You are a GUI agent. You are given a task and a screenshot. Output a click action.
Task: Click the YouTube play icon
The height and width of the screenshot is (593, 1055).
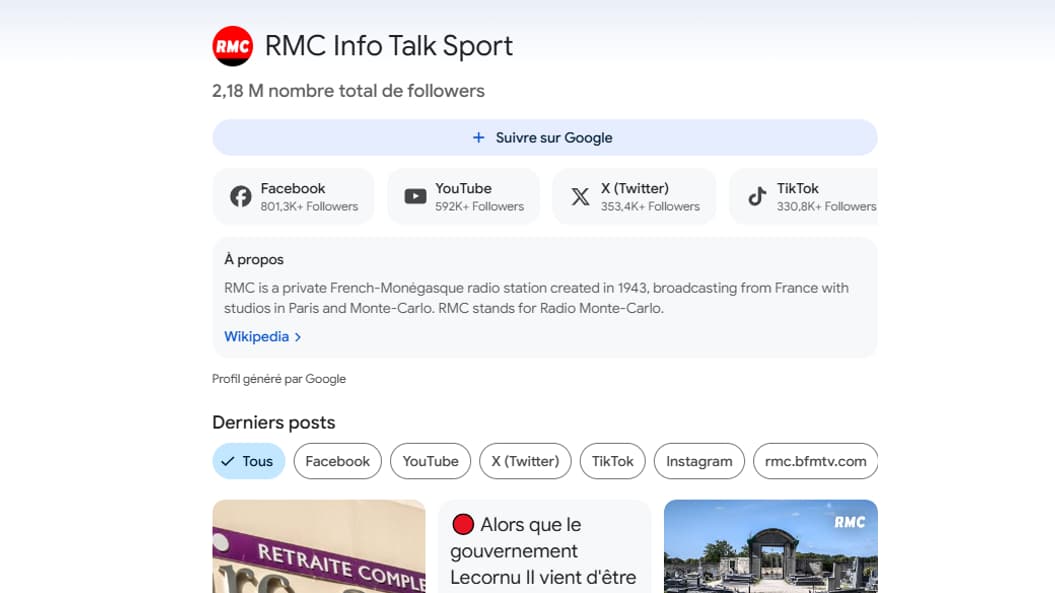coord(415,196)
